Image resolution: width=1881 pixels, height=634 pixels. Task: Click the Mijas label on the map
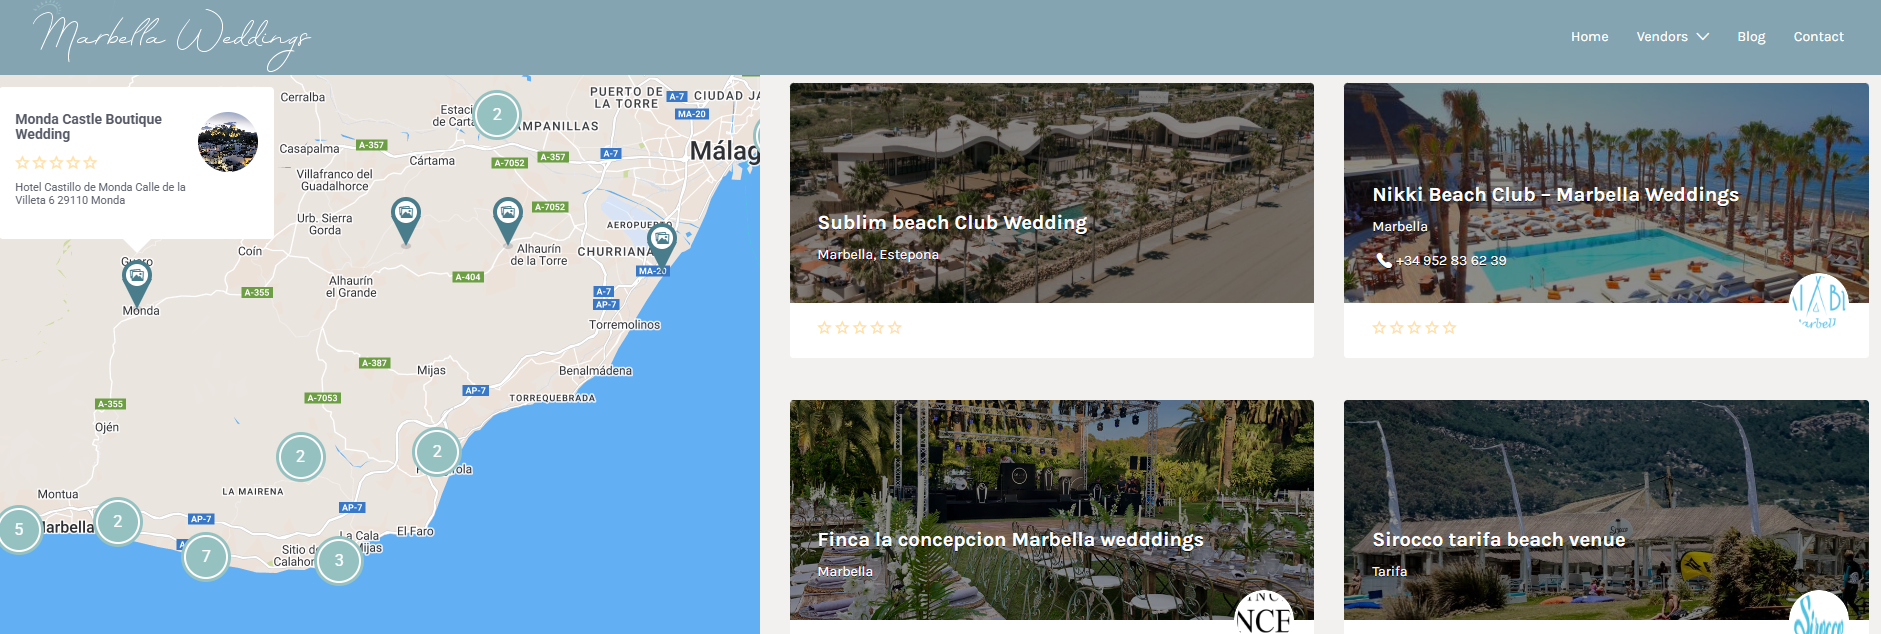[x=431, y=370]
